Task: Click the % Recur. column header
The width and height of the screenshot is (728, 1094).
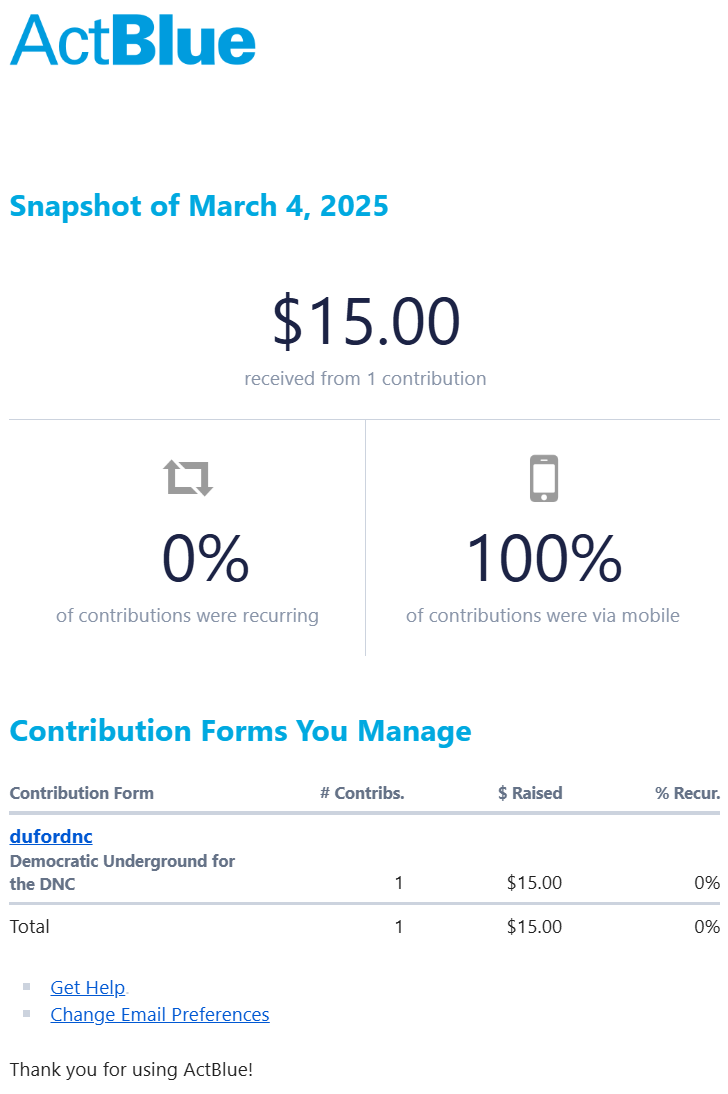Action: tap(687, 793)
